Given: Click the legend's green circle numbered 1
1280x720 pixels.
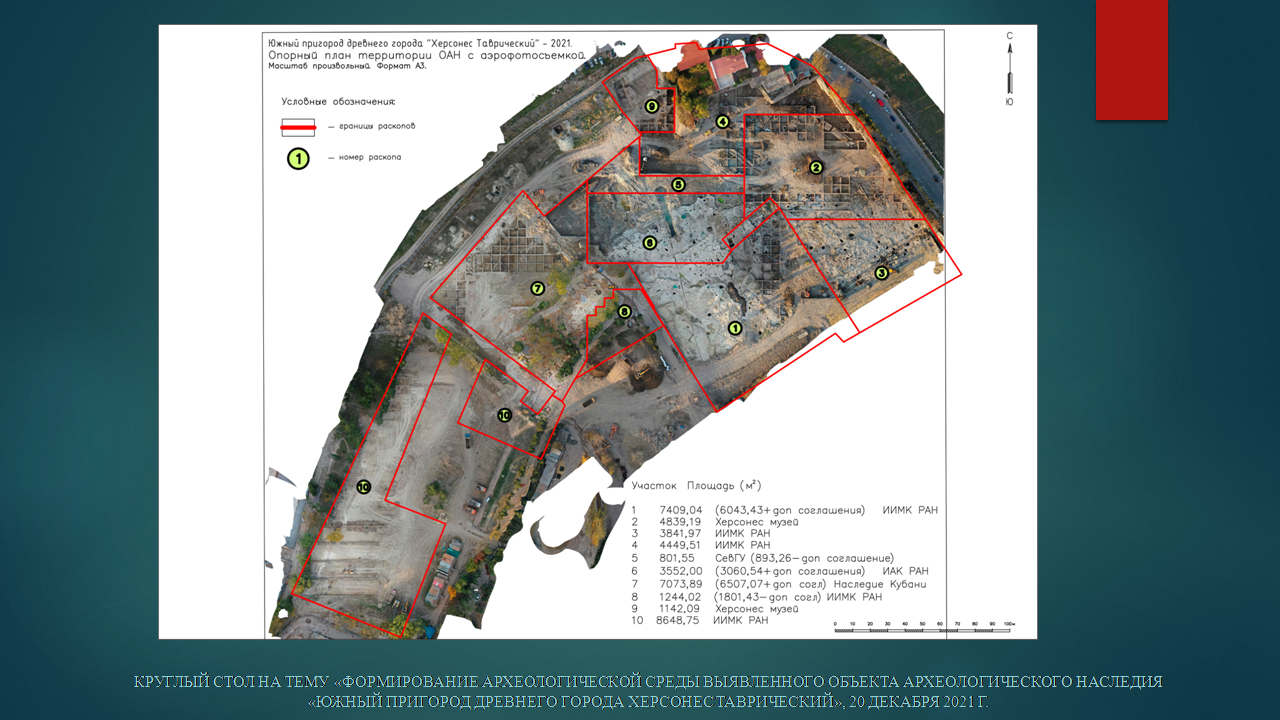Looking at the screenshot, I should (298, 158).
